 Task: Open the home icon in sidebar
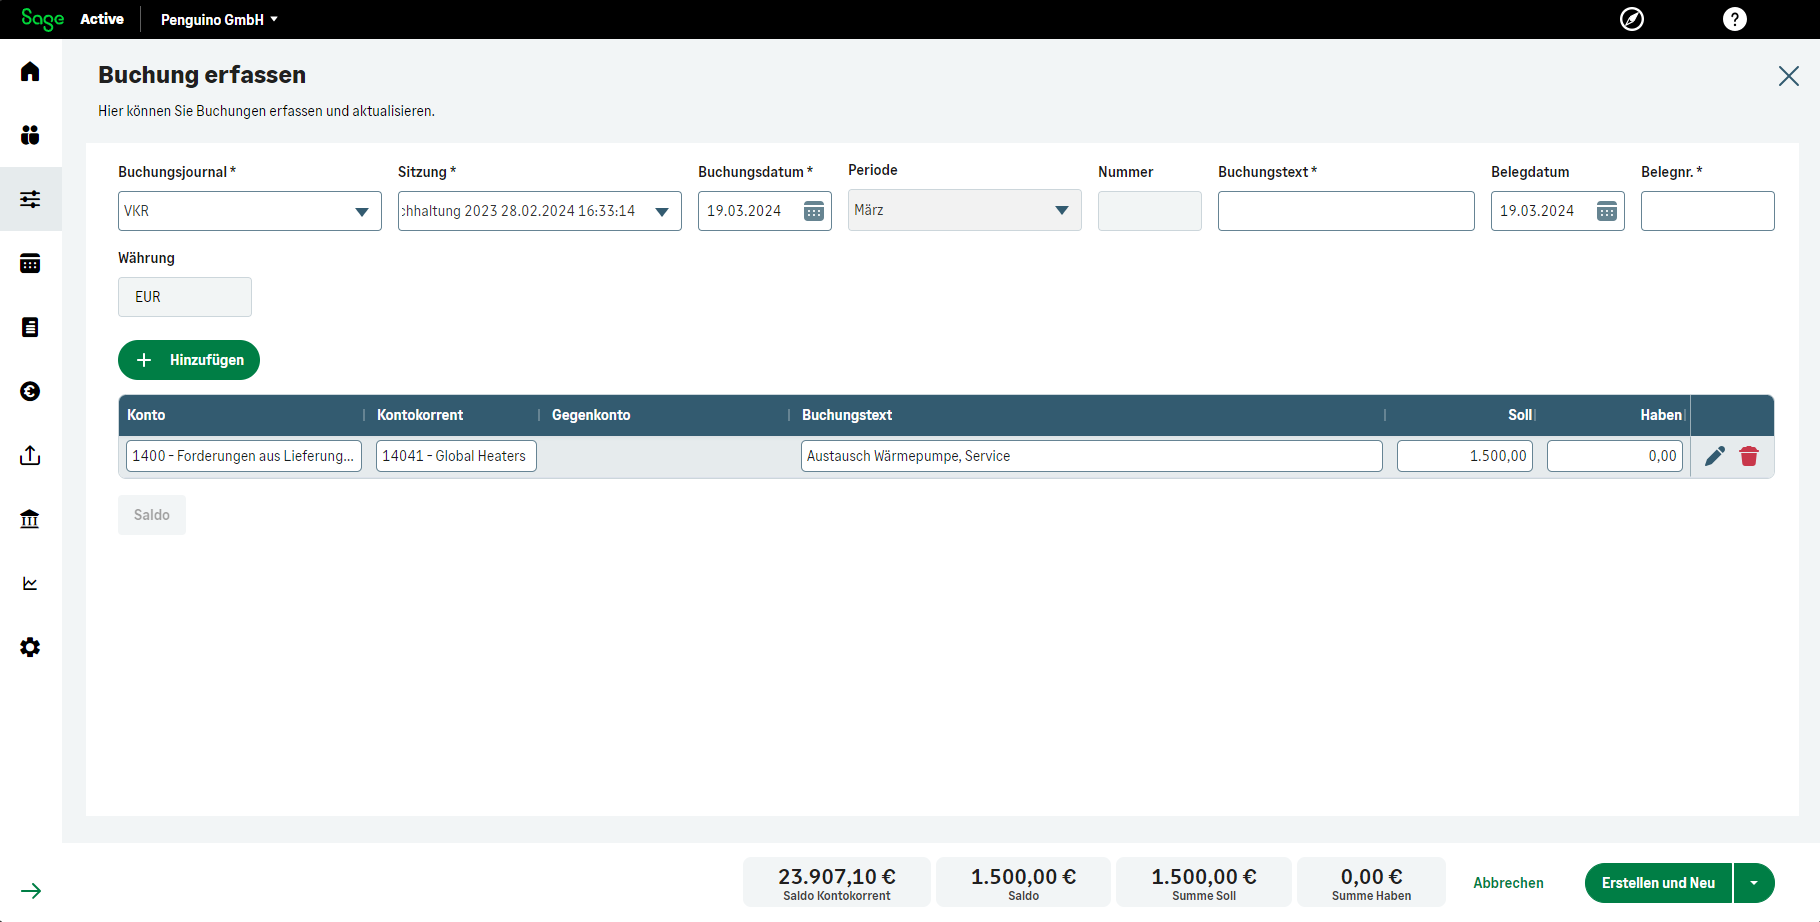click(x=30, y=71)
